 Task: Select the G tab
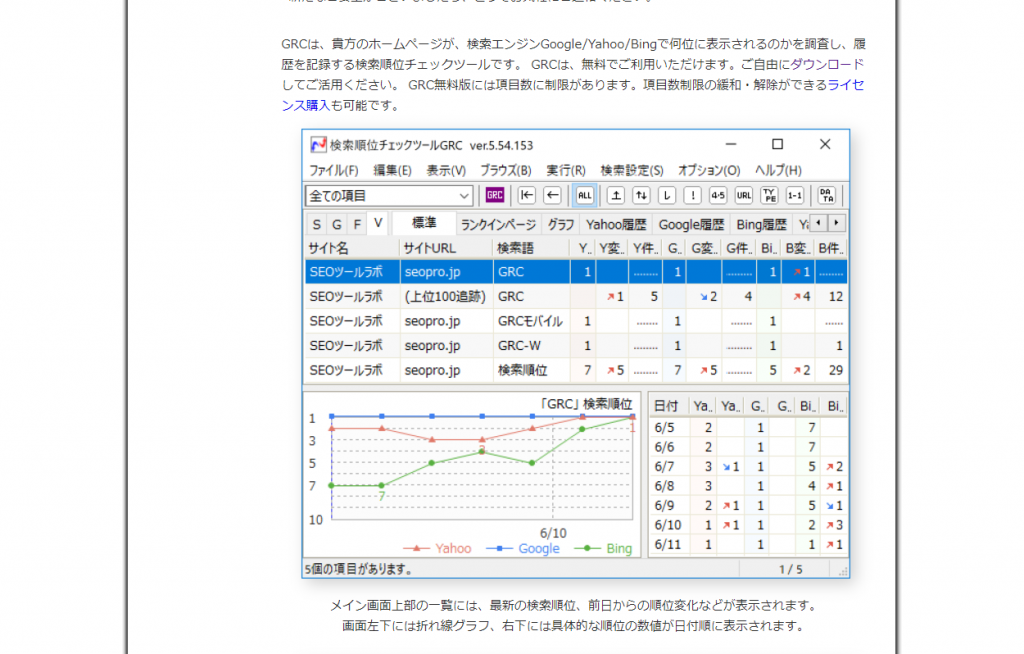click(x=337, y=224)
